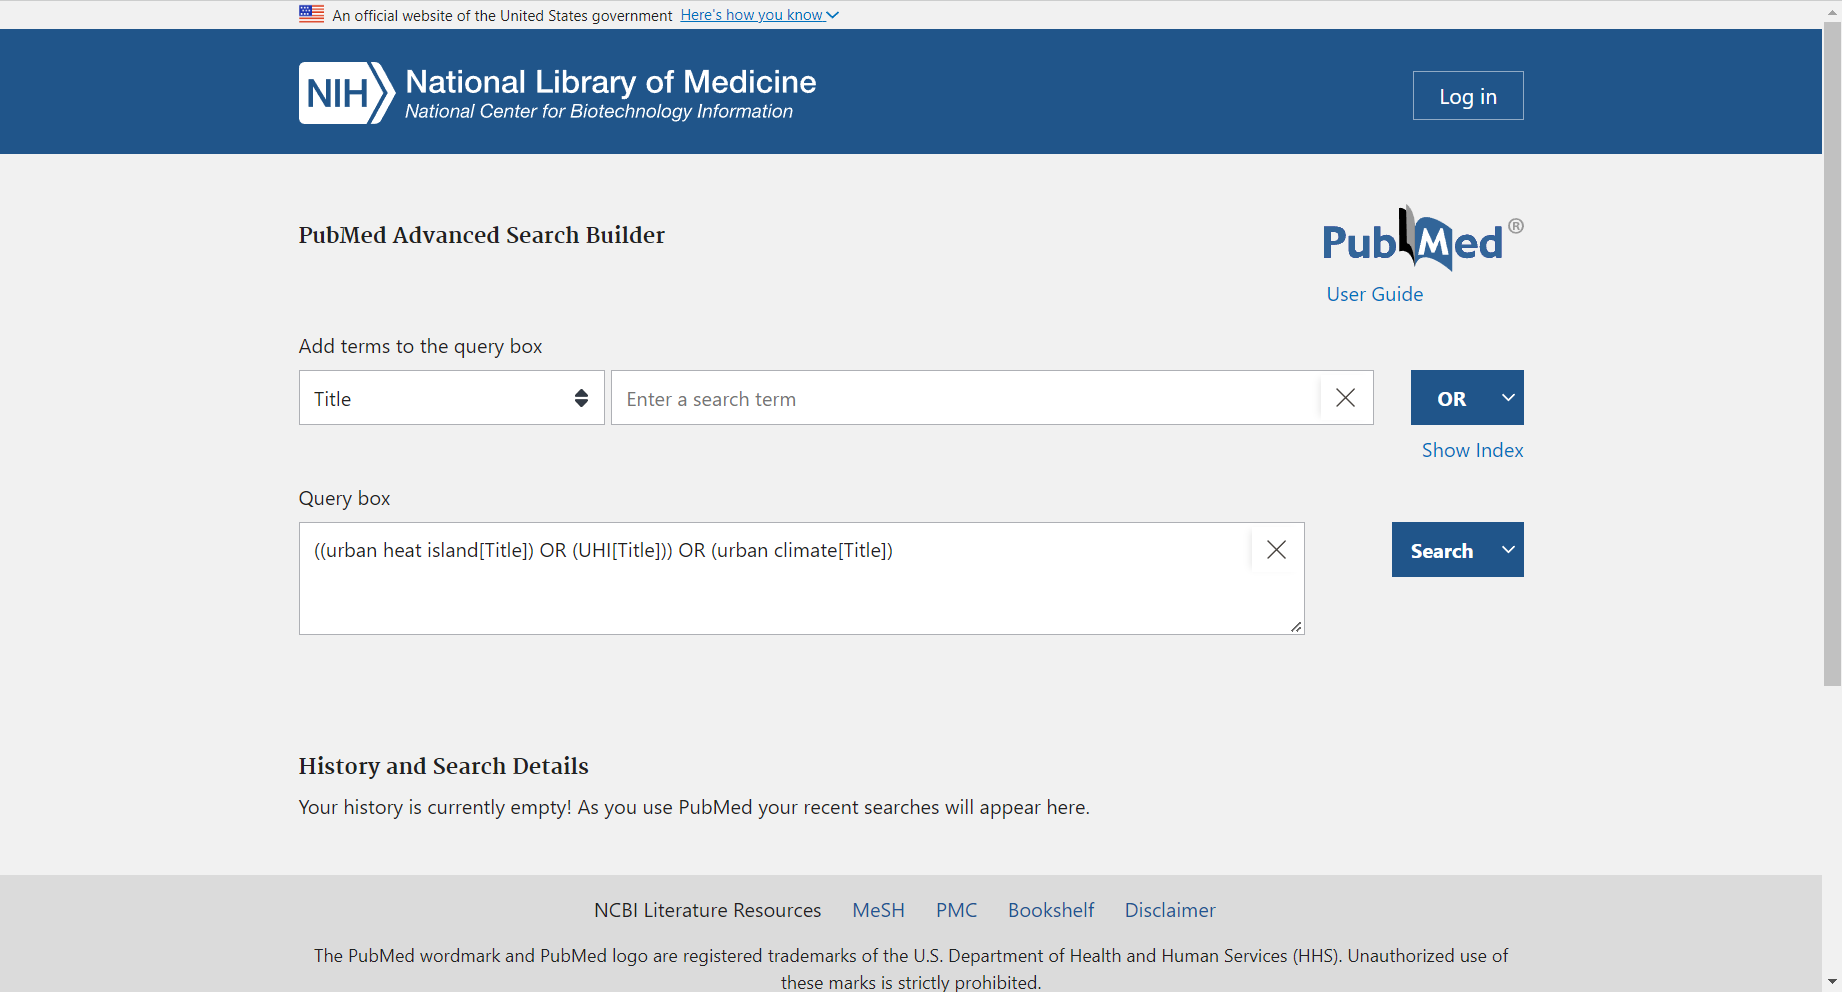Open the Disclaimer footer link
The image size is (1842, 992).
point(1170,910)
